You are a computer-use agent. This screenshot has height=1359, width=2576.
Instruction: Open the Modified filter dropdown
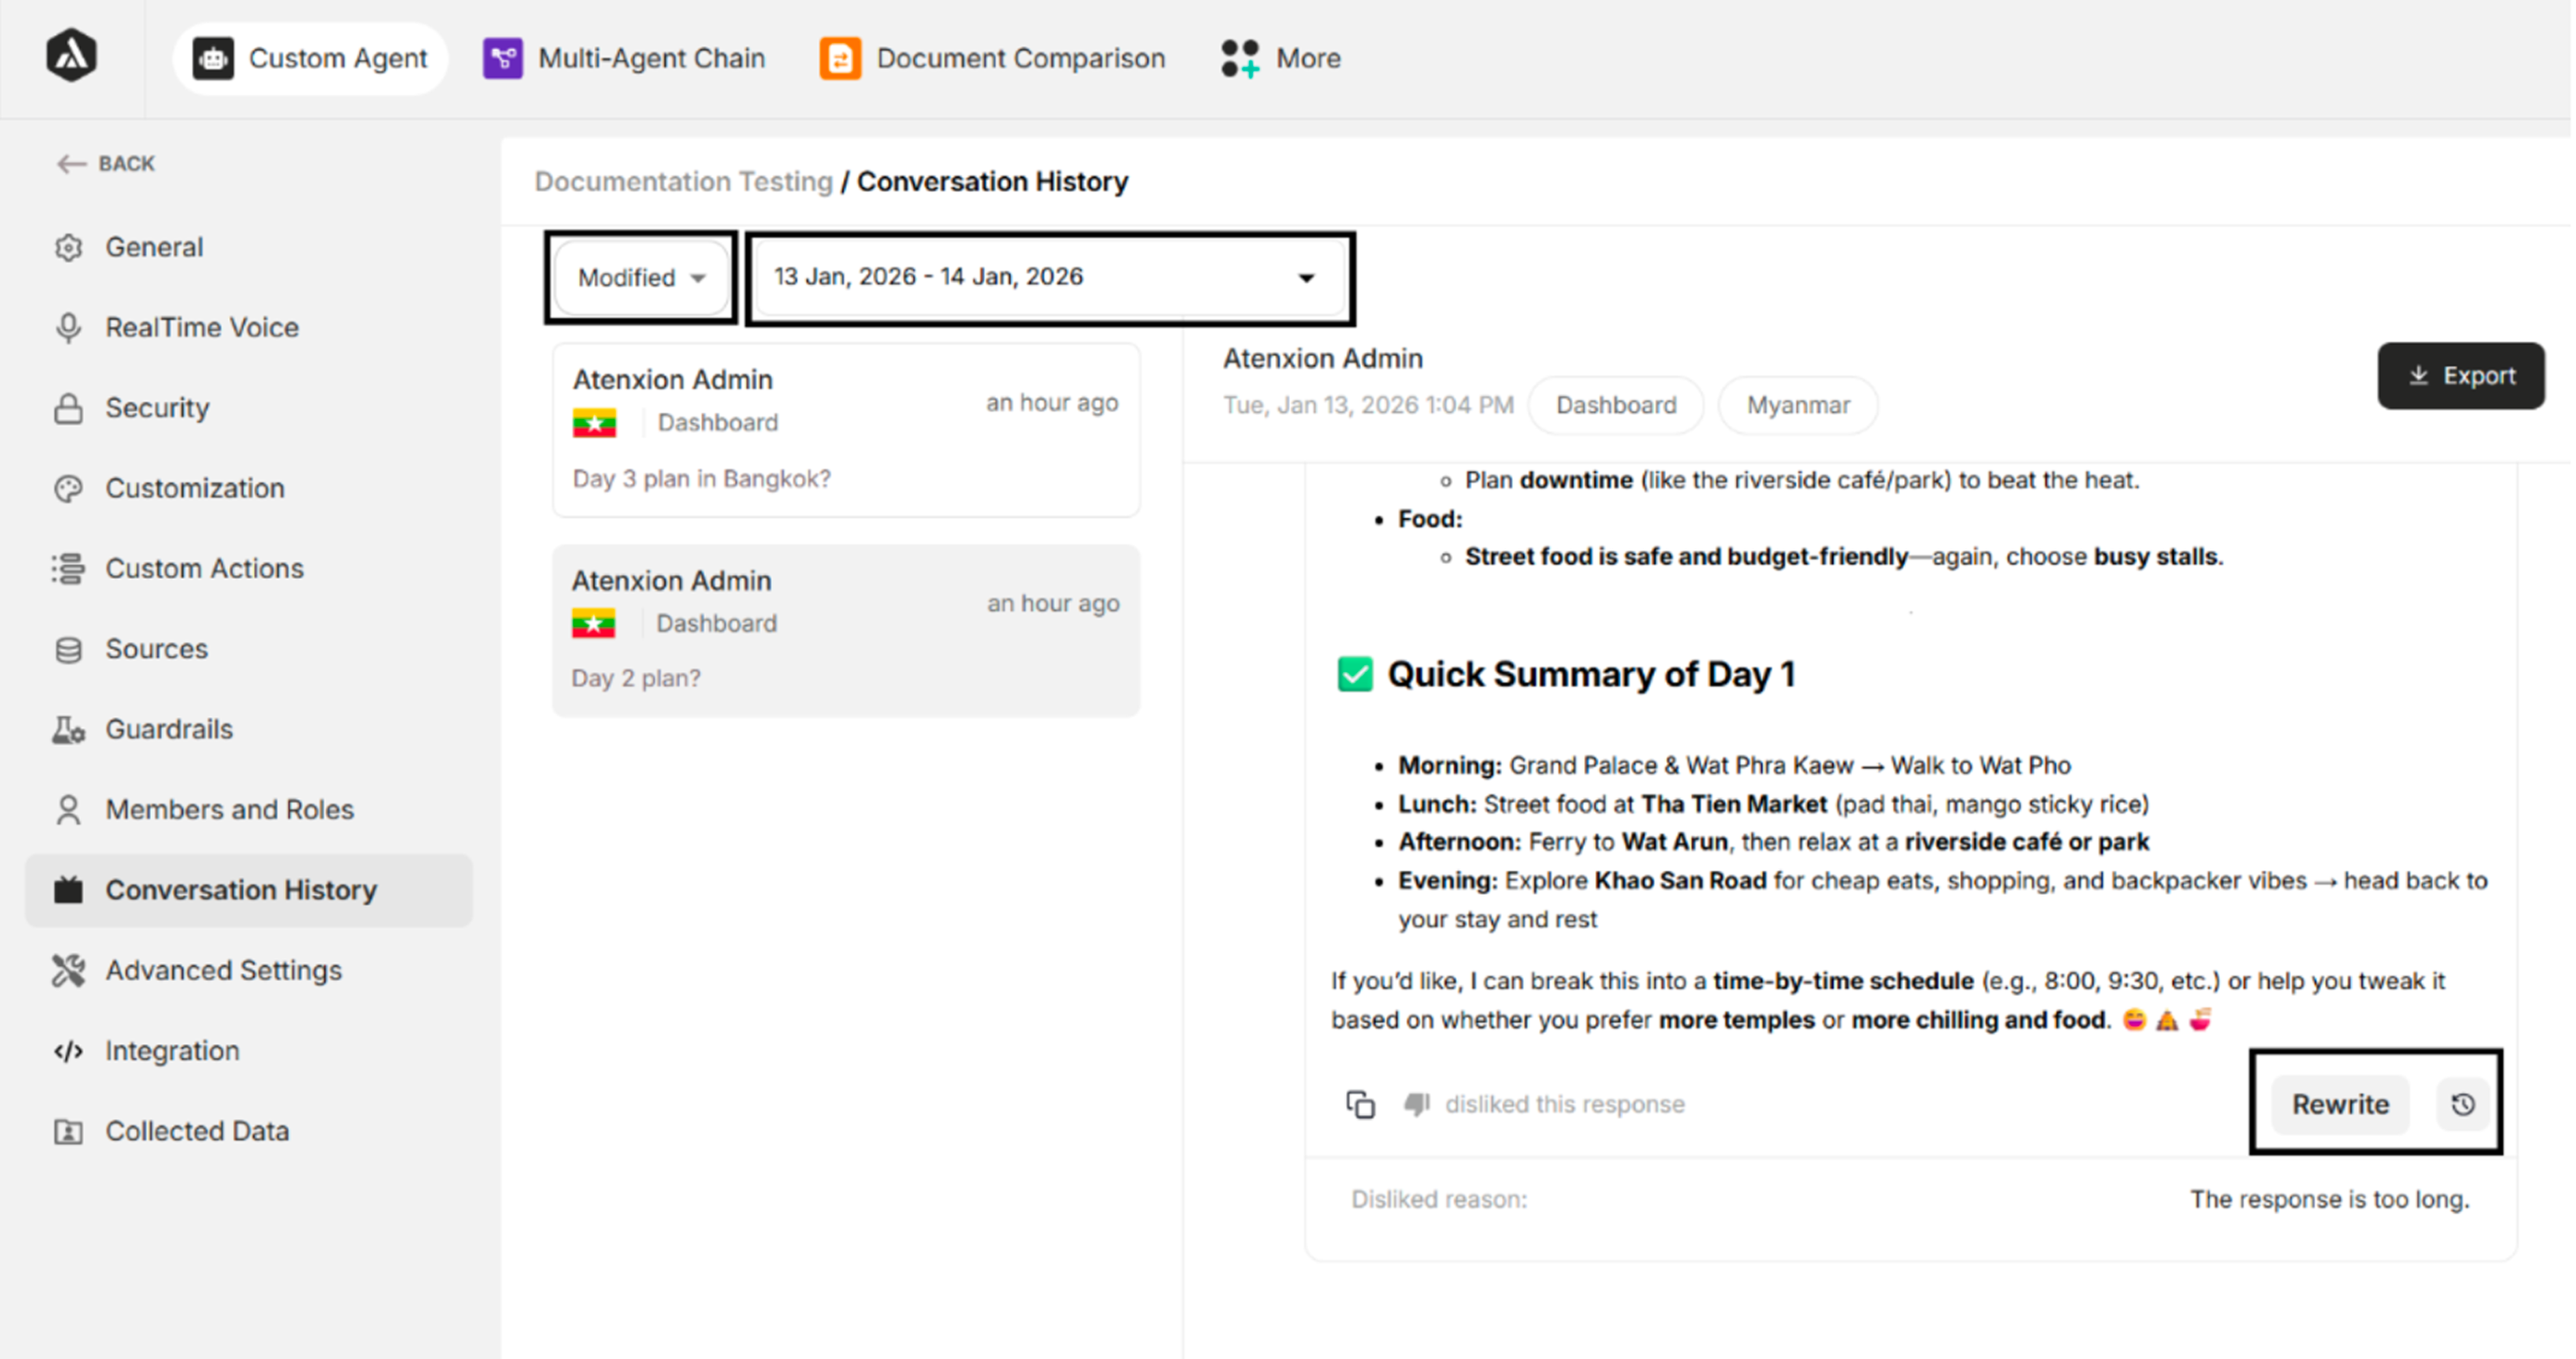tap(641, 278)
